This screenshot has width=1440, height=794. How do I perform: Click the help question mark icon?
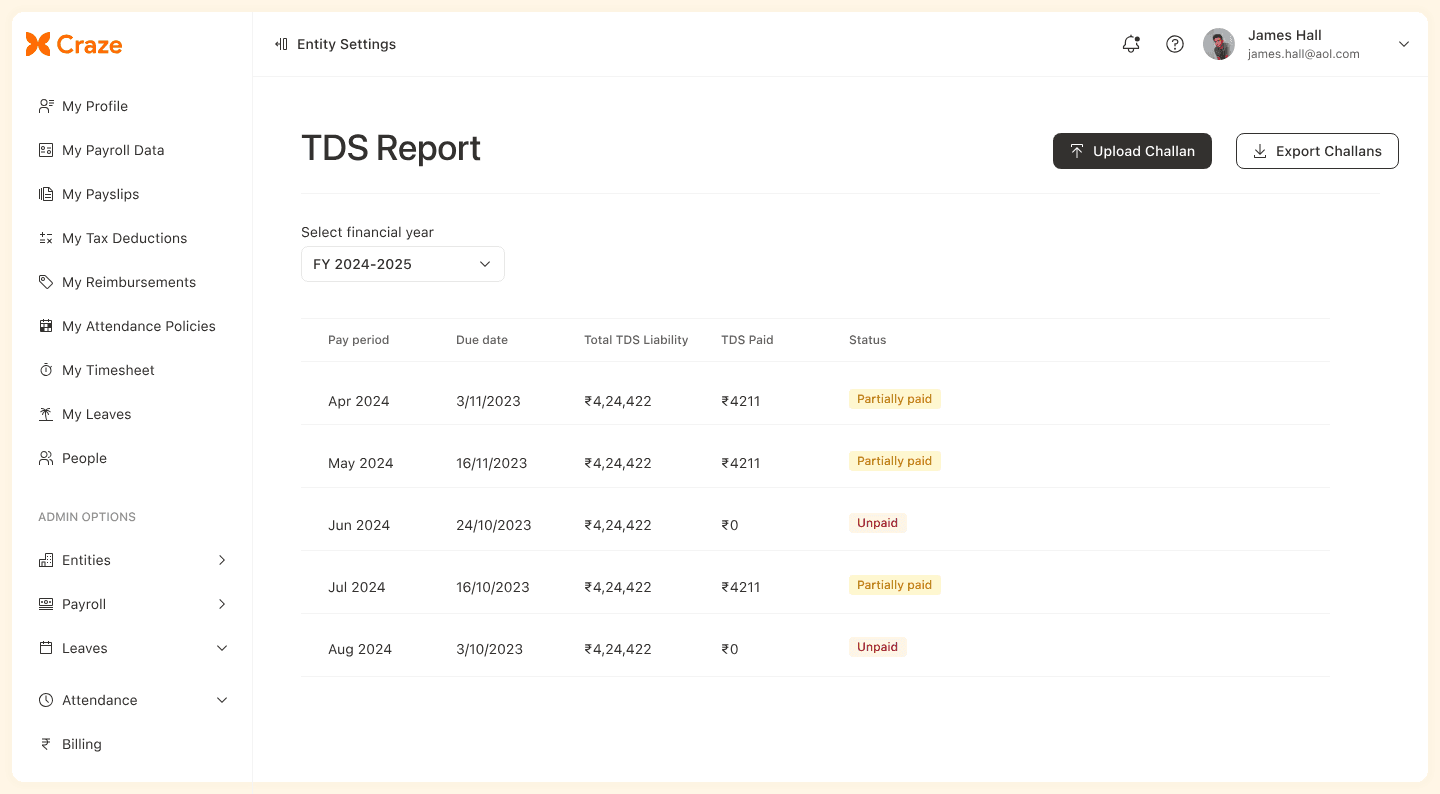click(1175, 44)
